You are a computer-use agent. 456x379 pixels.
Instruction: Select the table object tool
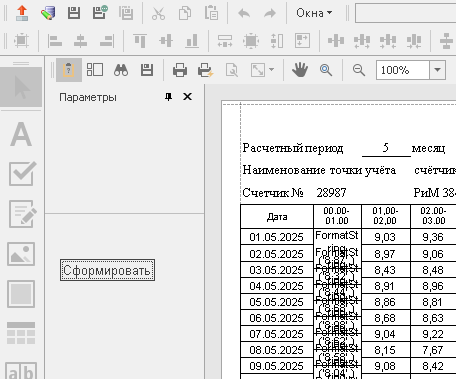tap(21, 333)
